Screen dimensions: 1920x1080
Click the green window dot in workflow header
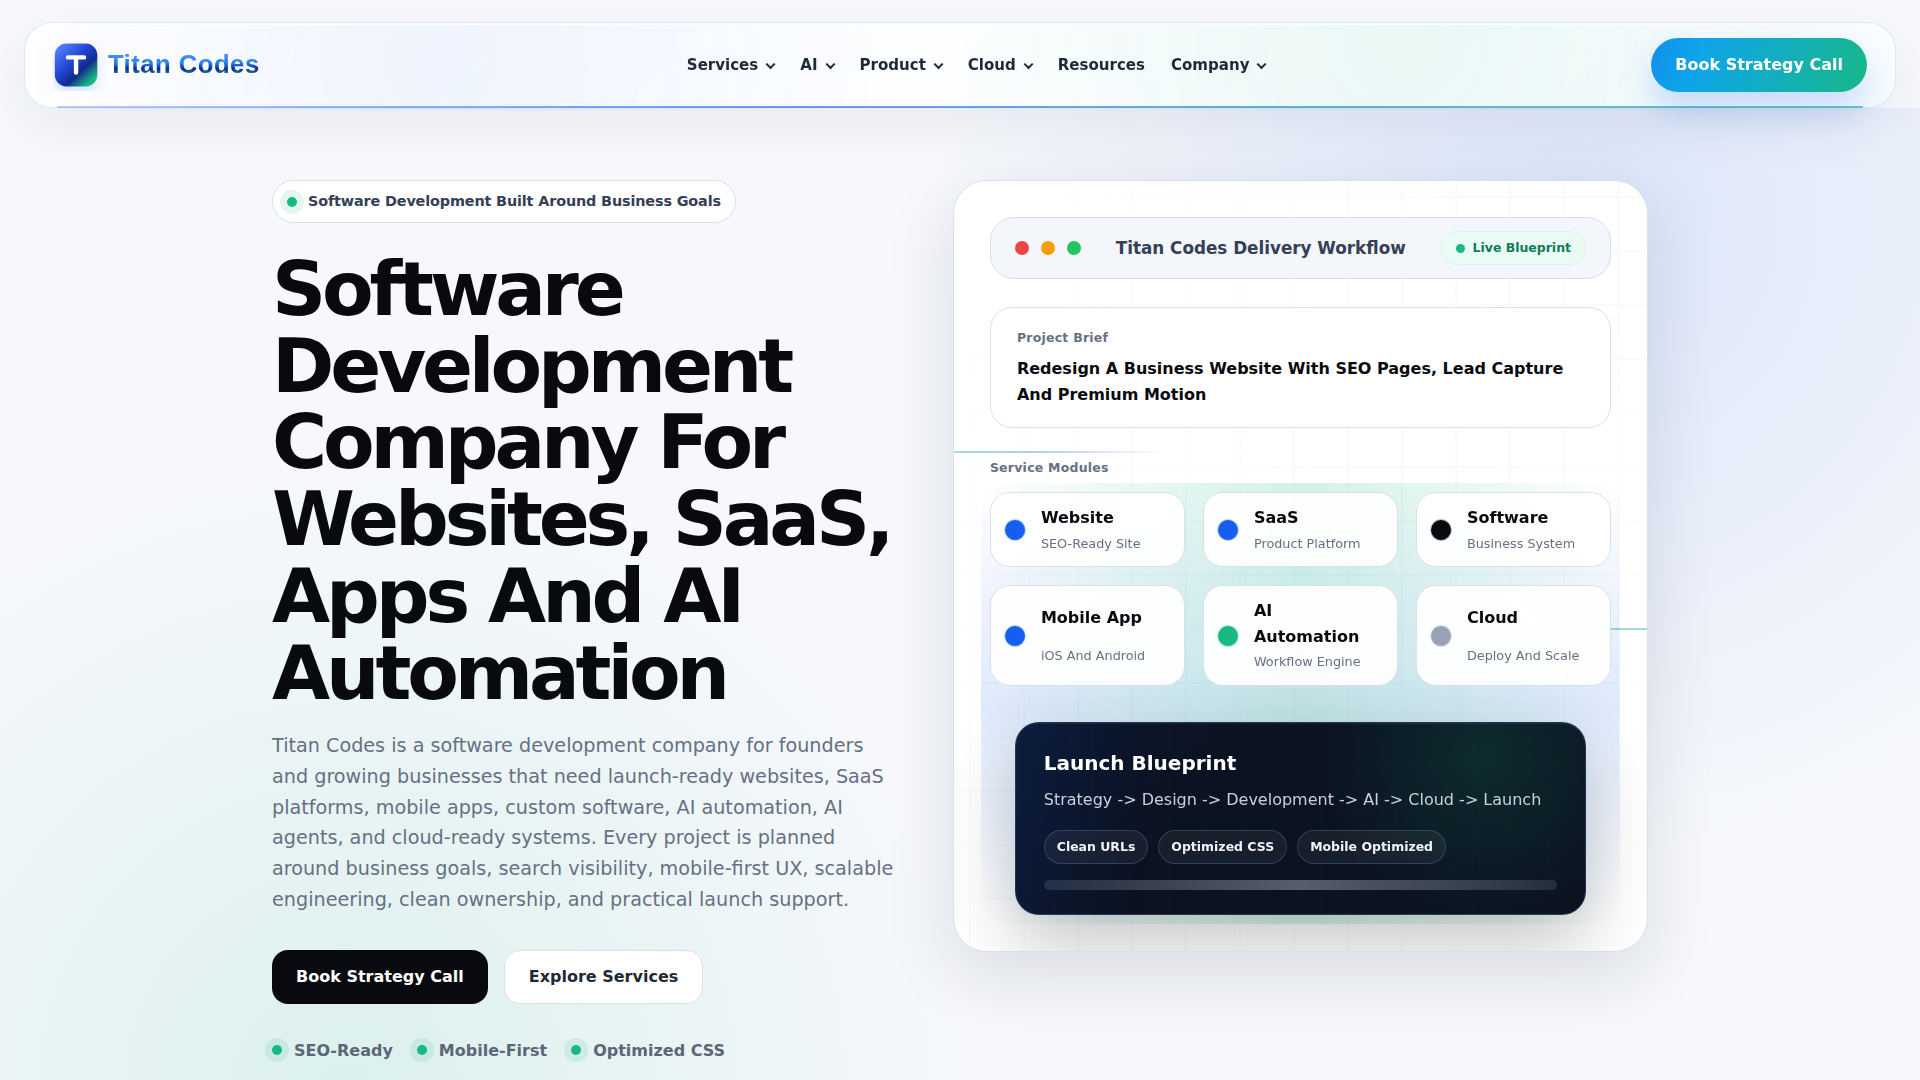pos(1074,248)
